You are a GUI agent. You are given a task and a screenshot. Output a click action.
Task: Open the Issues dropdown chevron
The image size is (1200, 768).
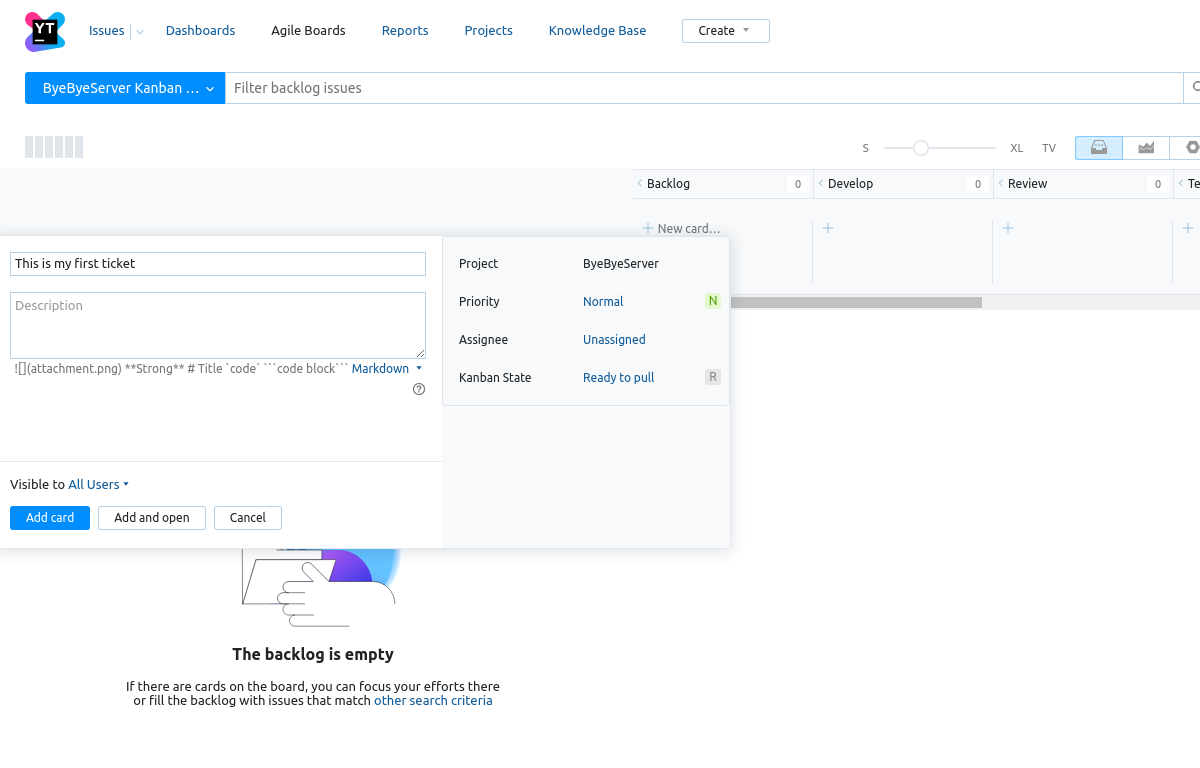[140, 32]
